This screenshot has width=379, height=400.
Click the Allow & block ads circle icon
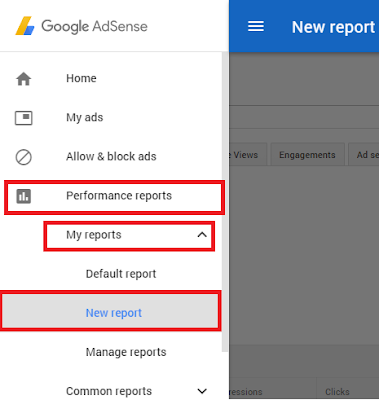coord(24,157)
